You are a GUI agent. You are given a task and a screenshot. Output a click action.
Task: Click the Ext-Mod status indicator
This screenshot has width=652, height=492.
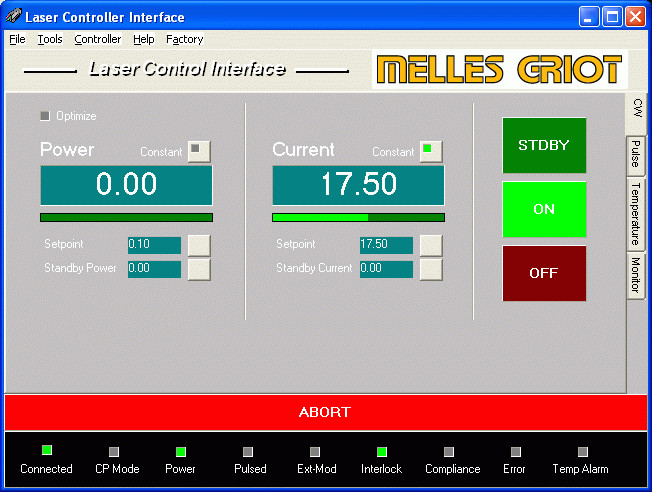pos(315,452)
